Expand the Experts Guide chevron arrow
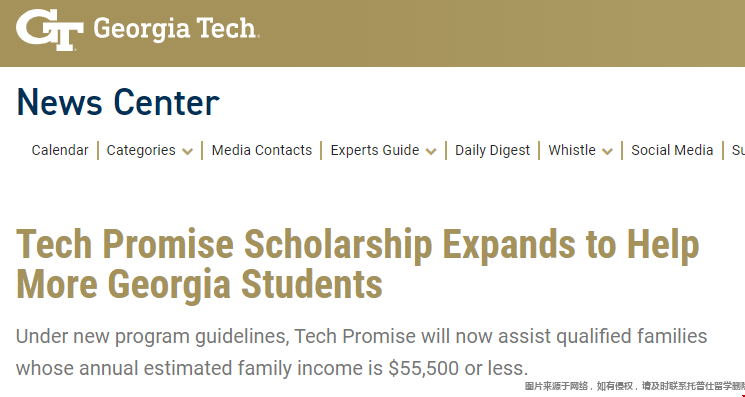This screenshot has width=745, height=397. click(431, 151)
